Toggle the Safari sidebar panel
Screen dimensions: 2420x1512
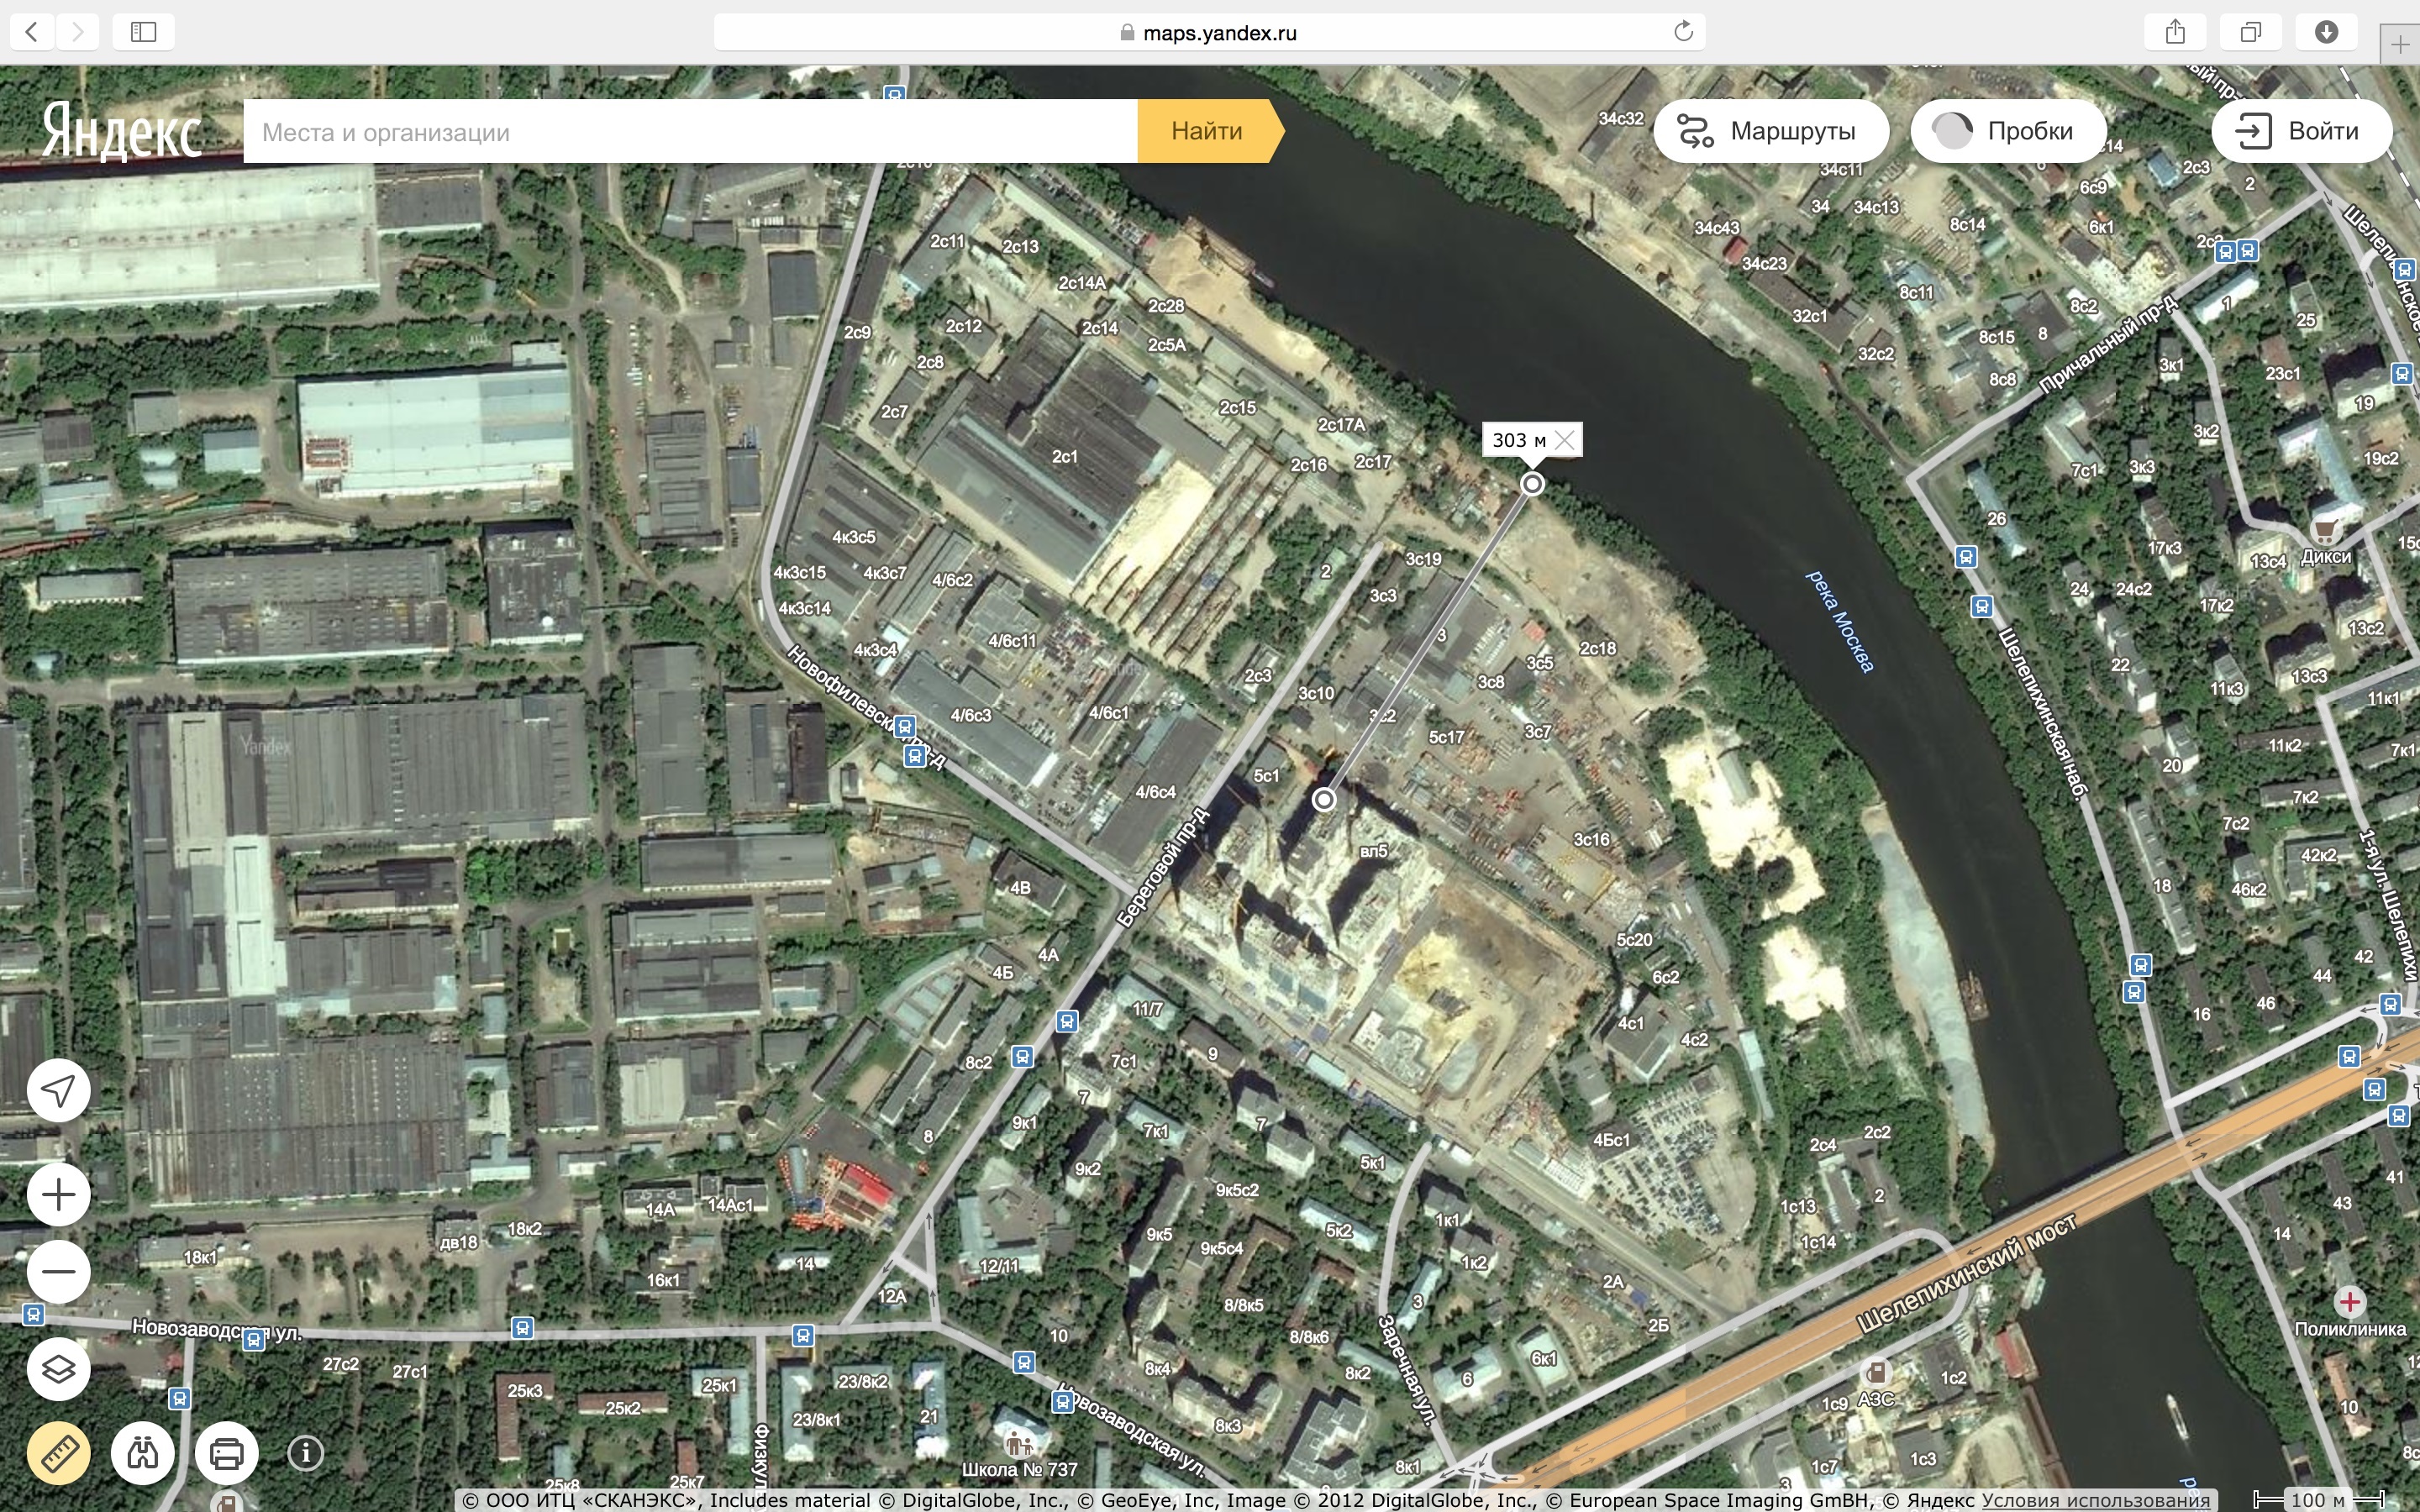tap(144, 32)
